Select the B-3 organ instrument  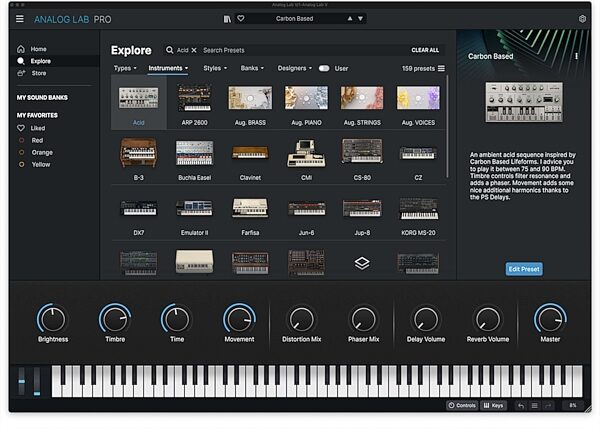click(139, 159)
